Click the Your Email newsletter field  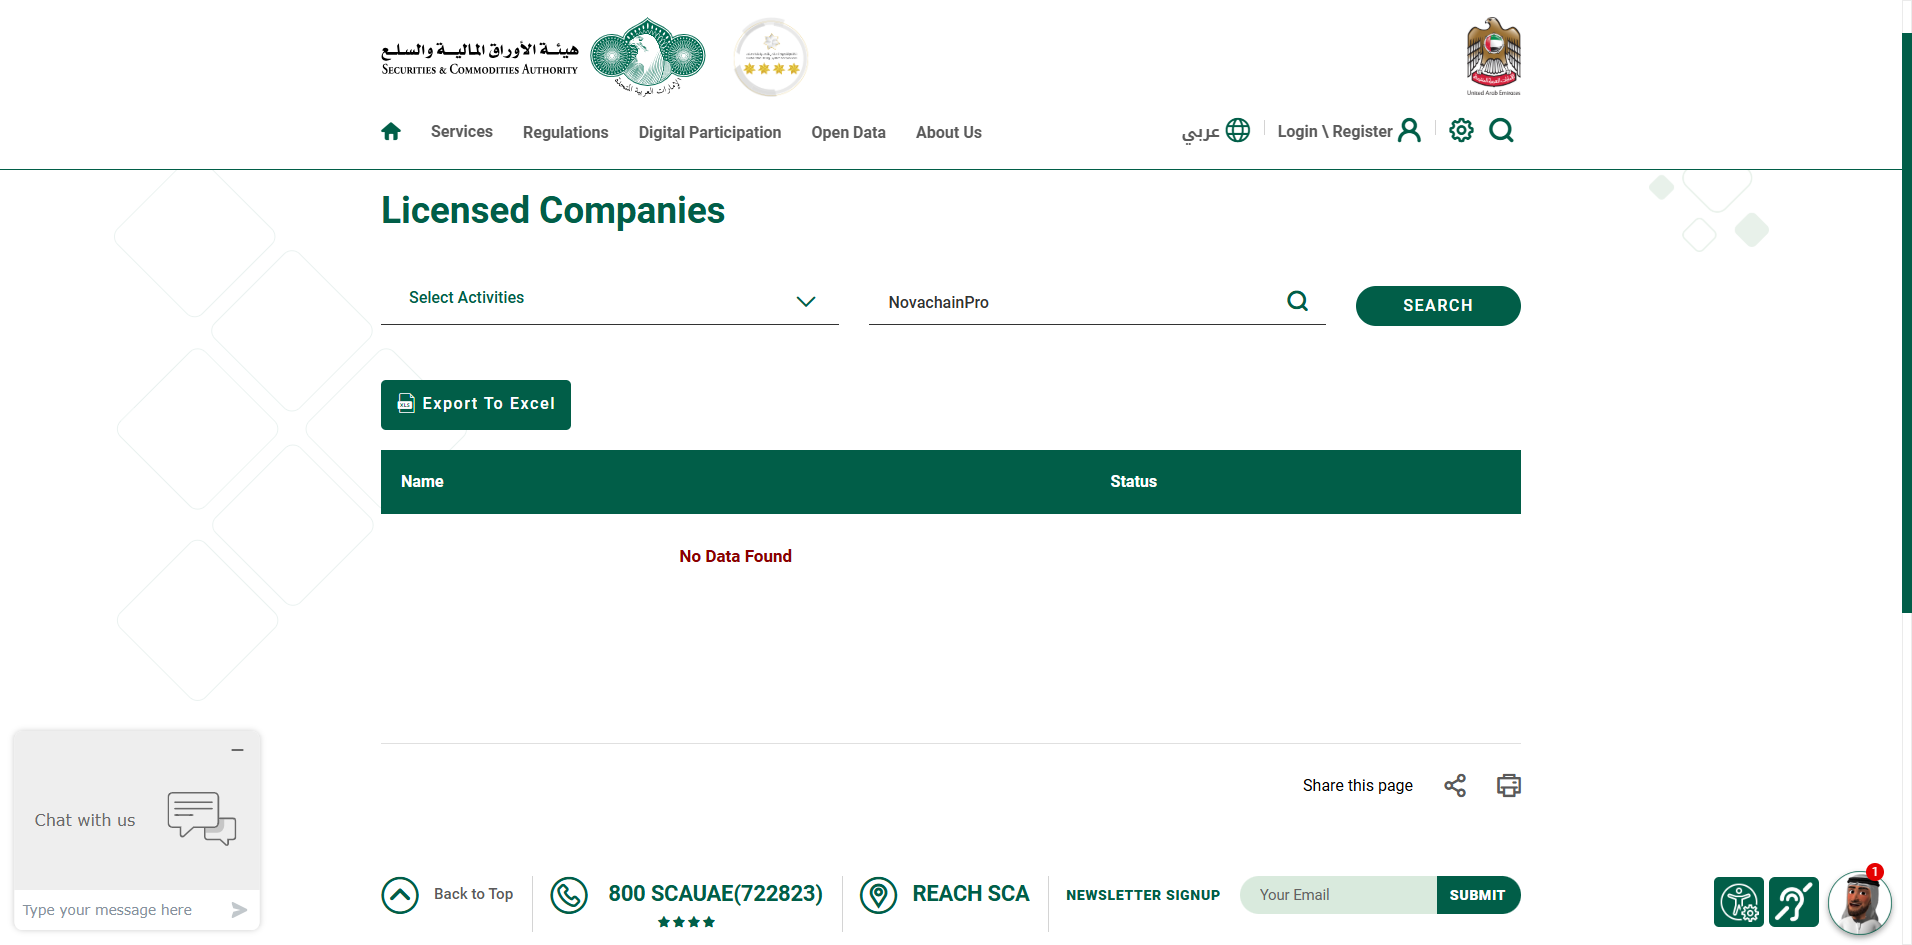pos(1337,895)
